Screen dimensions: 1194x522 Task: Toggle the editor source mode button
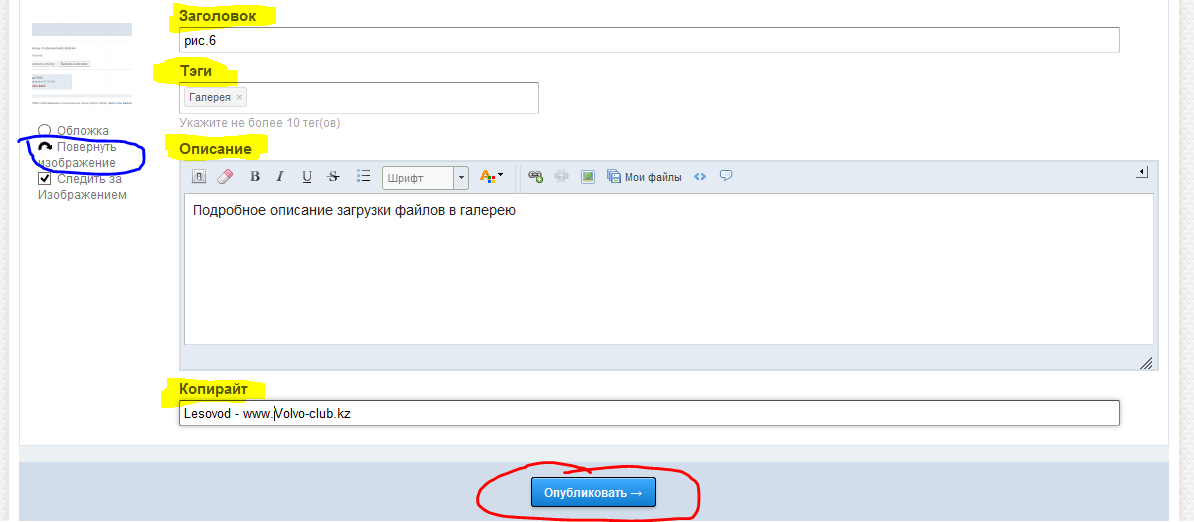tap(199, 177)
